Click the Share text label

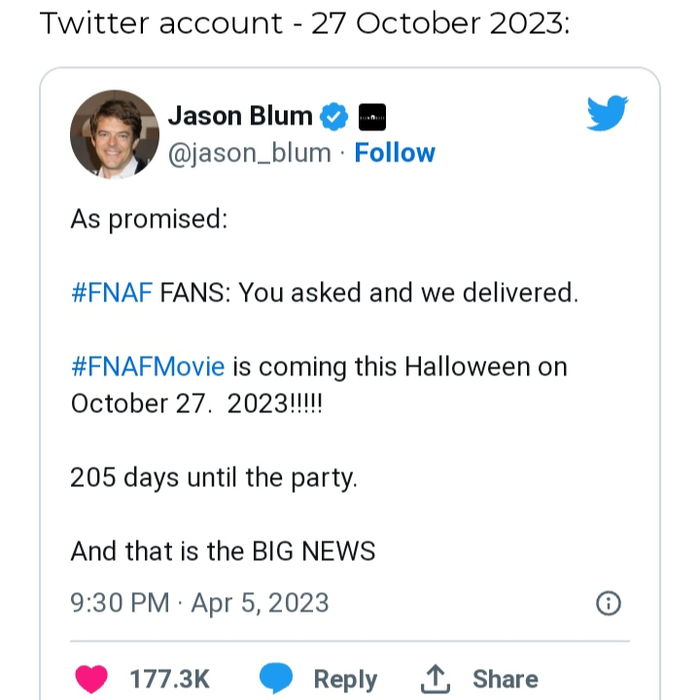505,679
